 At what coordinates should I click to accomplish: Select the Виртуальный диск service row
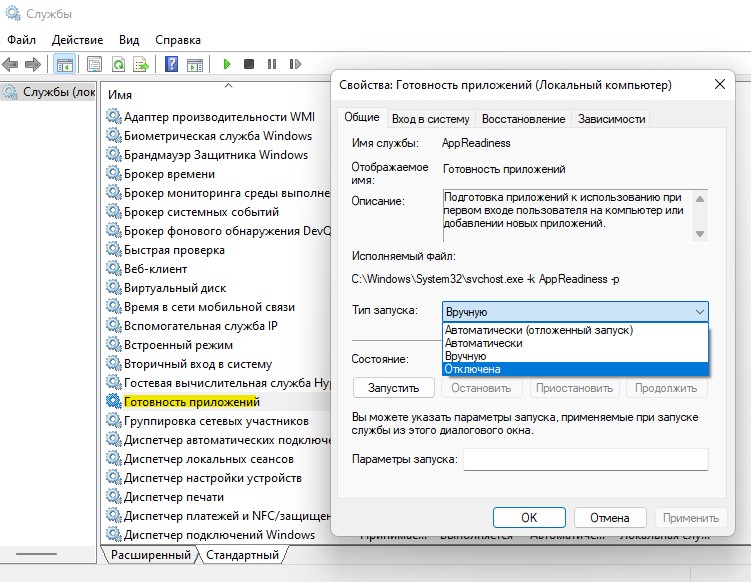click(x=217, y=288)
